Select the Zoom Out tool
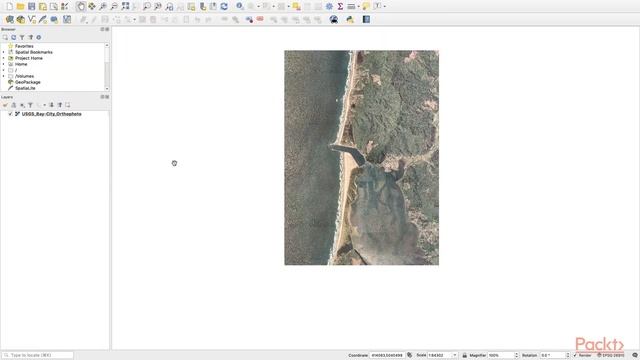Image resolution: width=640 pixels, height=360 pixels. tap(114, 7)
